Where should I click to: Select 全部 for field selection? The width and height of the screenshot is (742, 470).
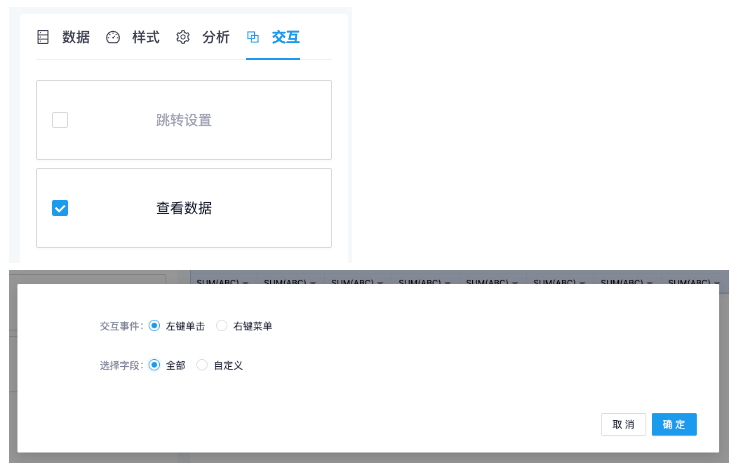tap(154, 365)
